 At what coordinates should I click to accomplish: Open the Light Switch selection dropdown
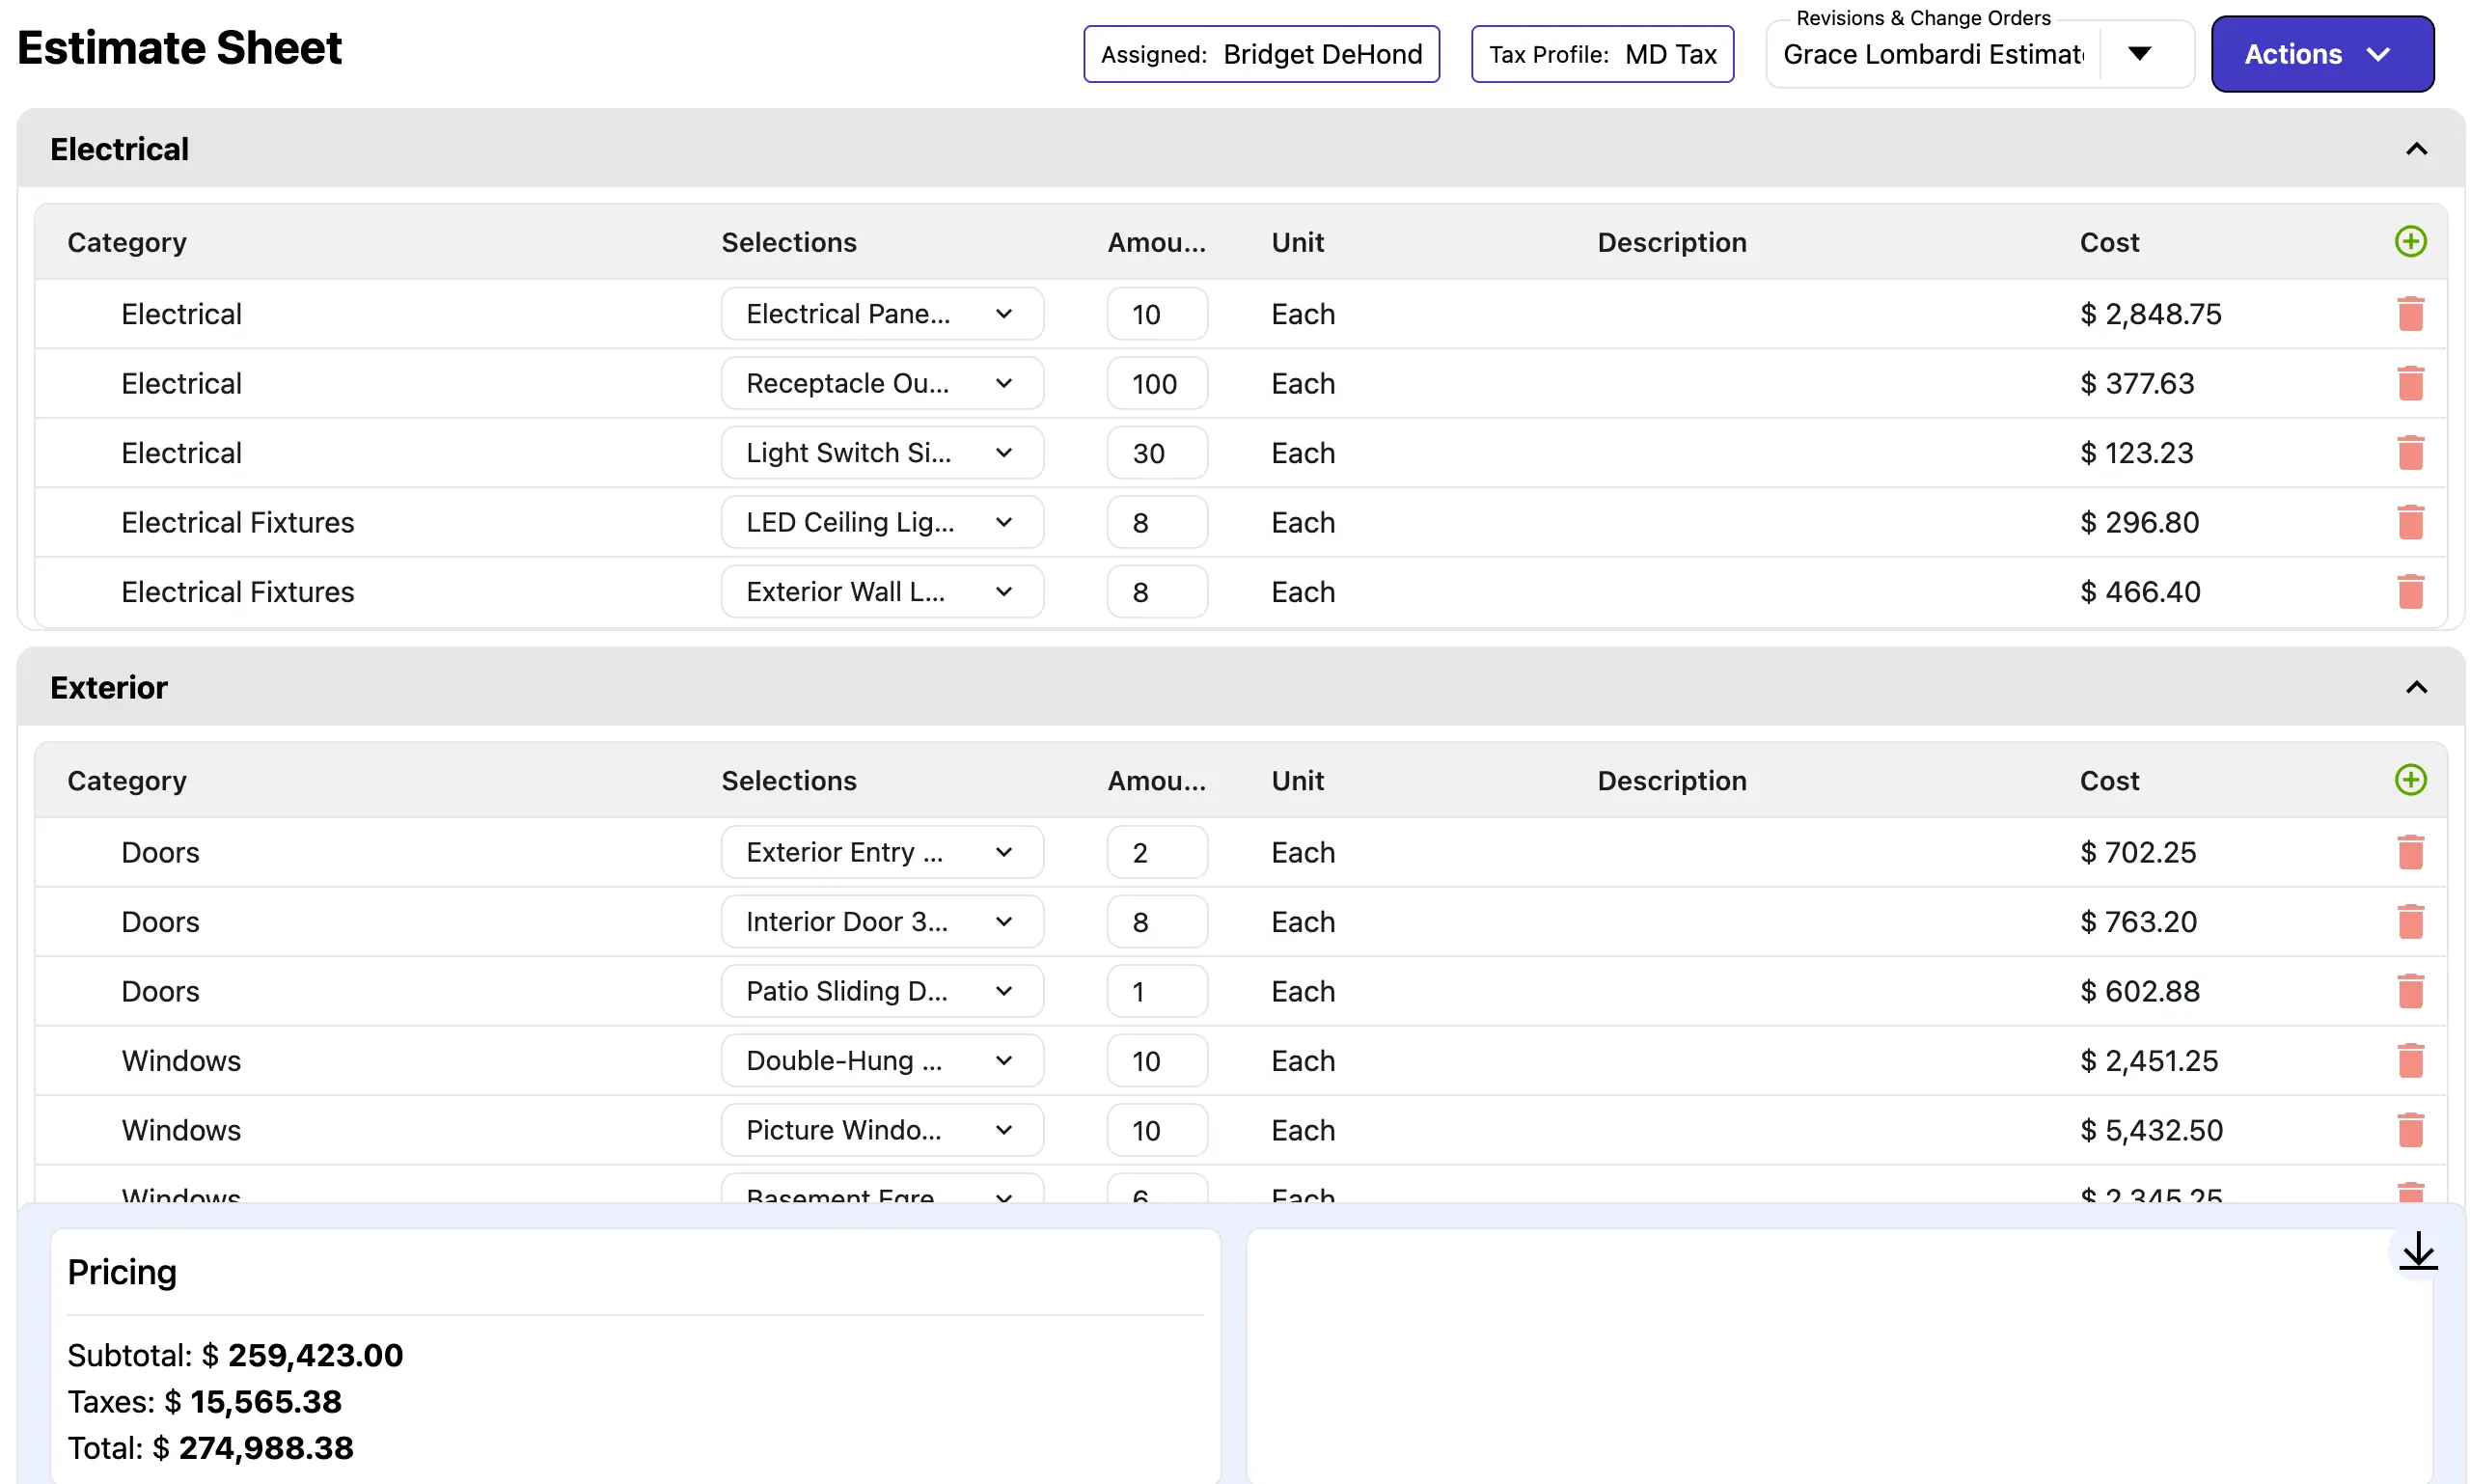(x=881, y=453)
